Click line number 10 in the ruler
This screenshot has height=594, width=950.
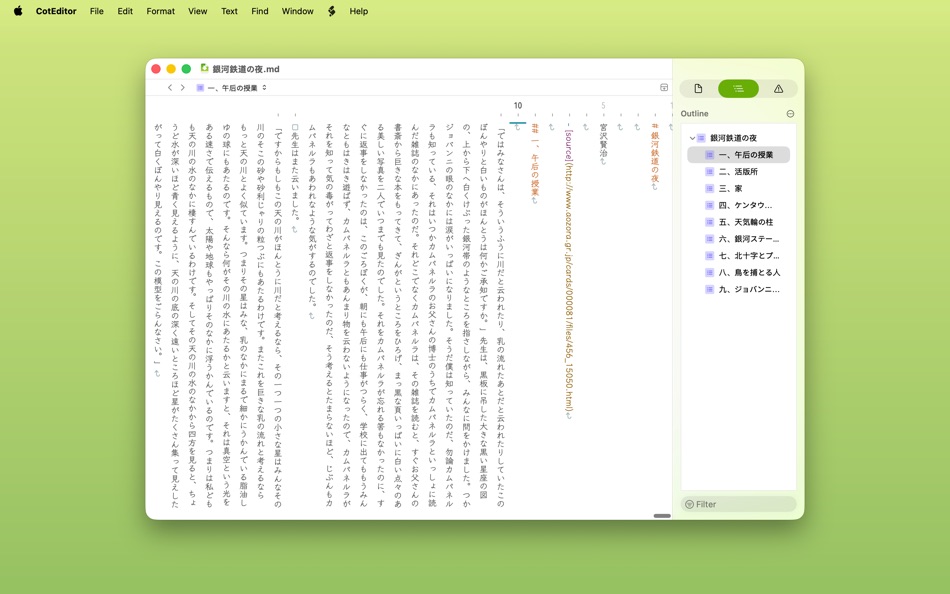518,105
